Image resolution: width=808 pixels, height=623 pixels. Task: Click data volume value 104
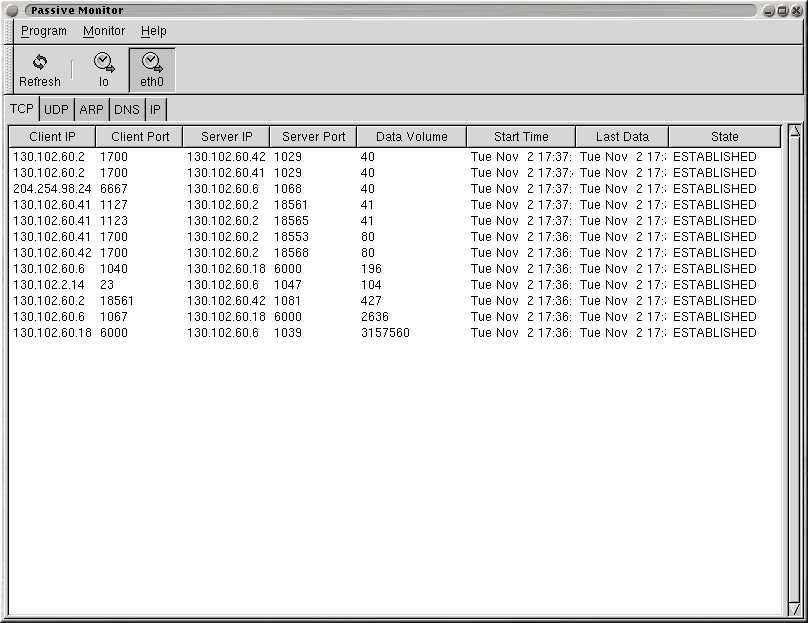(x=371, y=284)
